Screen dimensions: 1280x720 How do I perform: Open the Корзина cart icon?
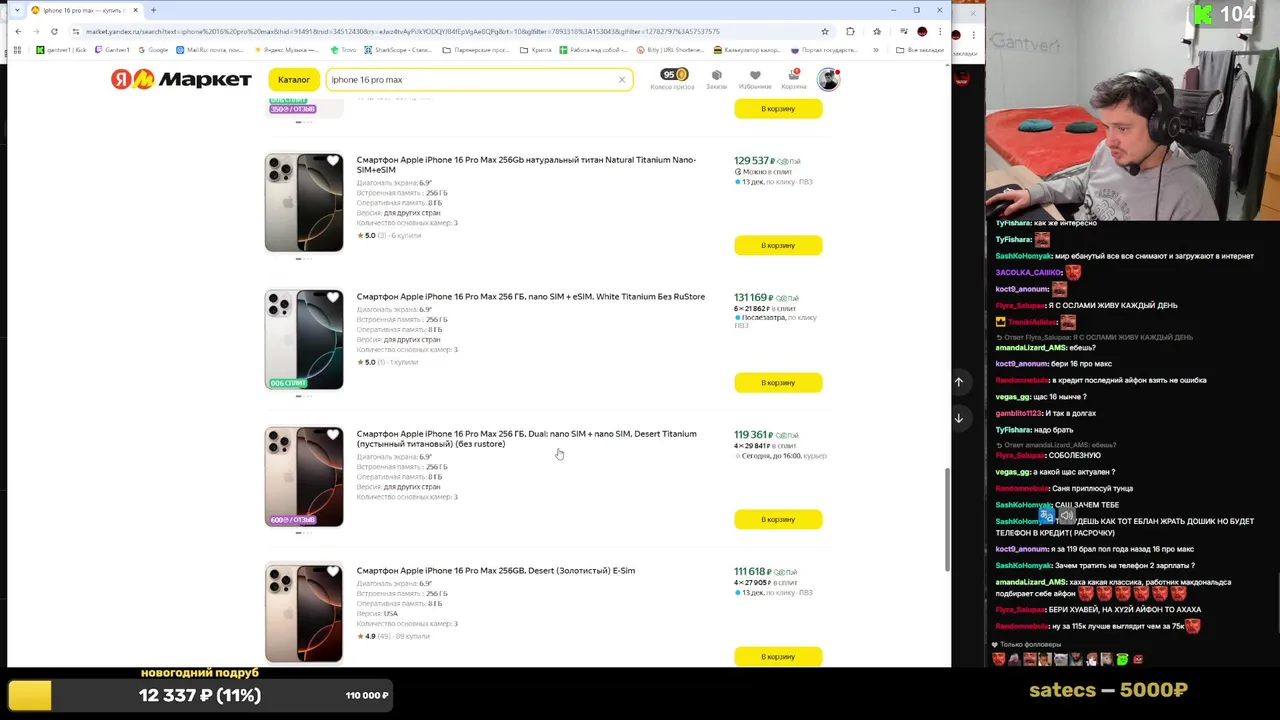(x=794, y=79)
